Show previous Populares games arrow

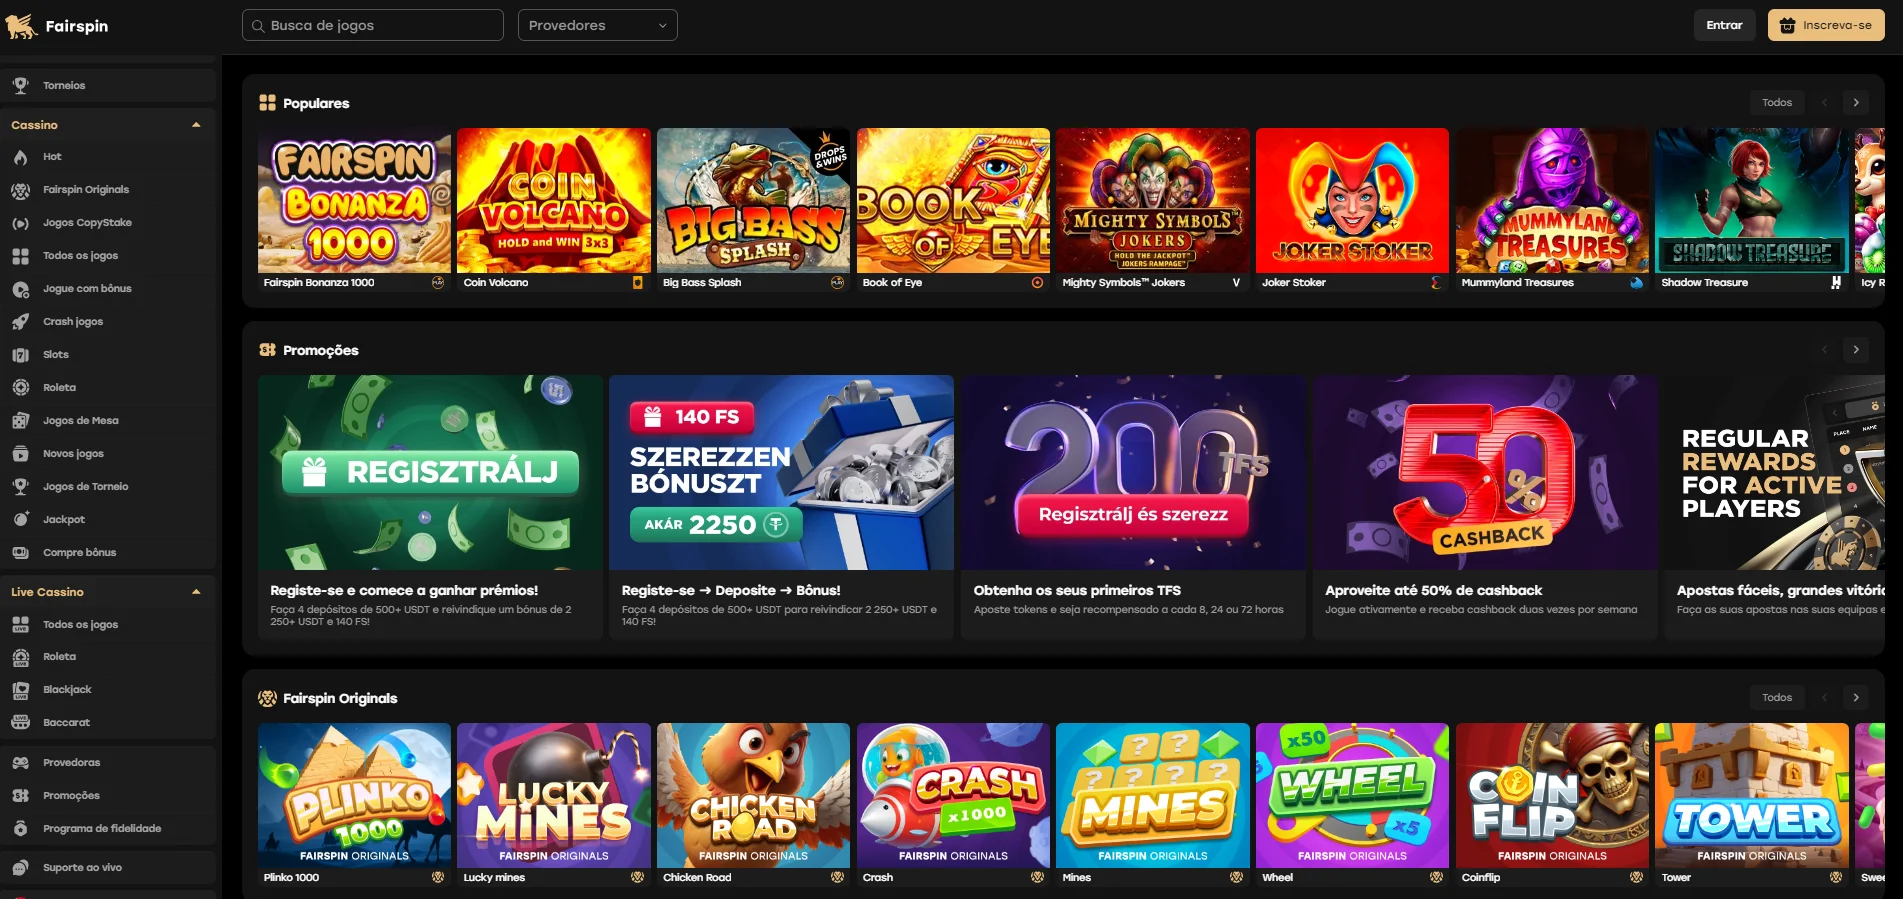[x=1824, y=103]
